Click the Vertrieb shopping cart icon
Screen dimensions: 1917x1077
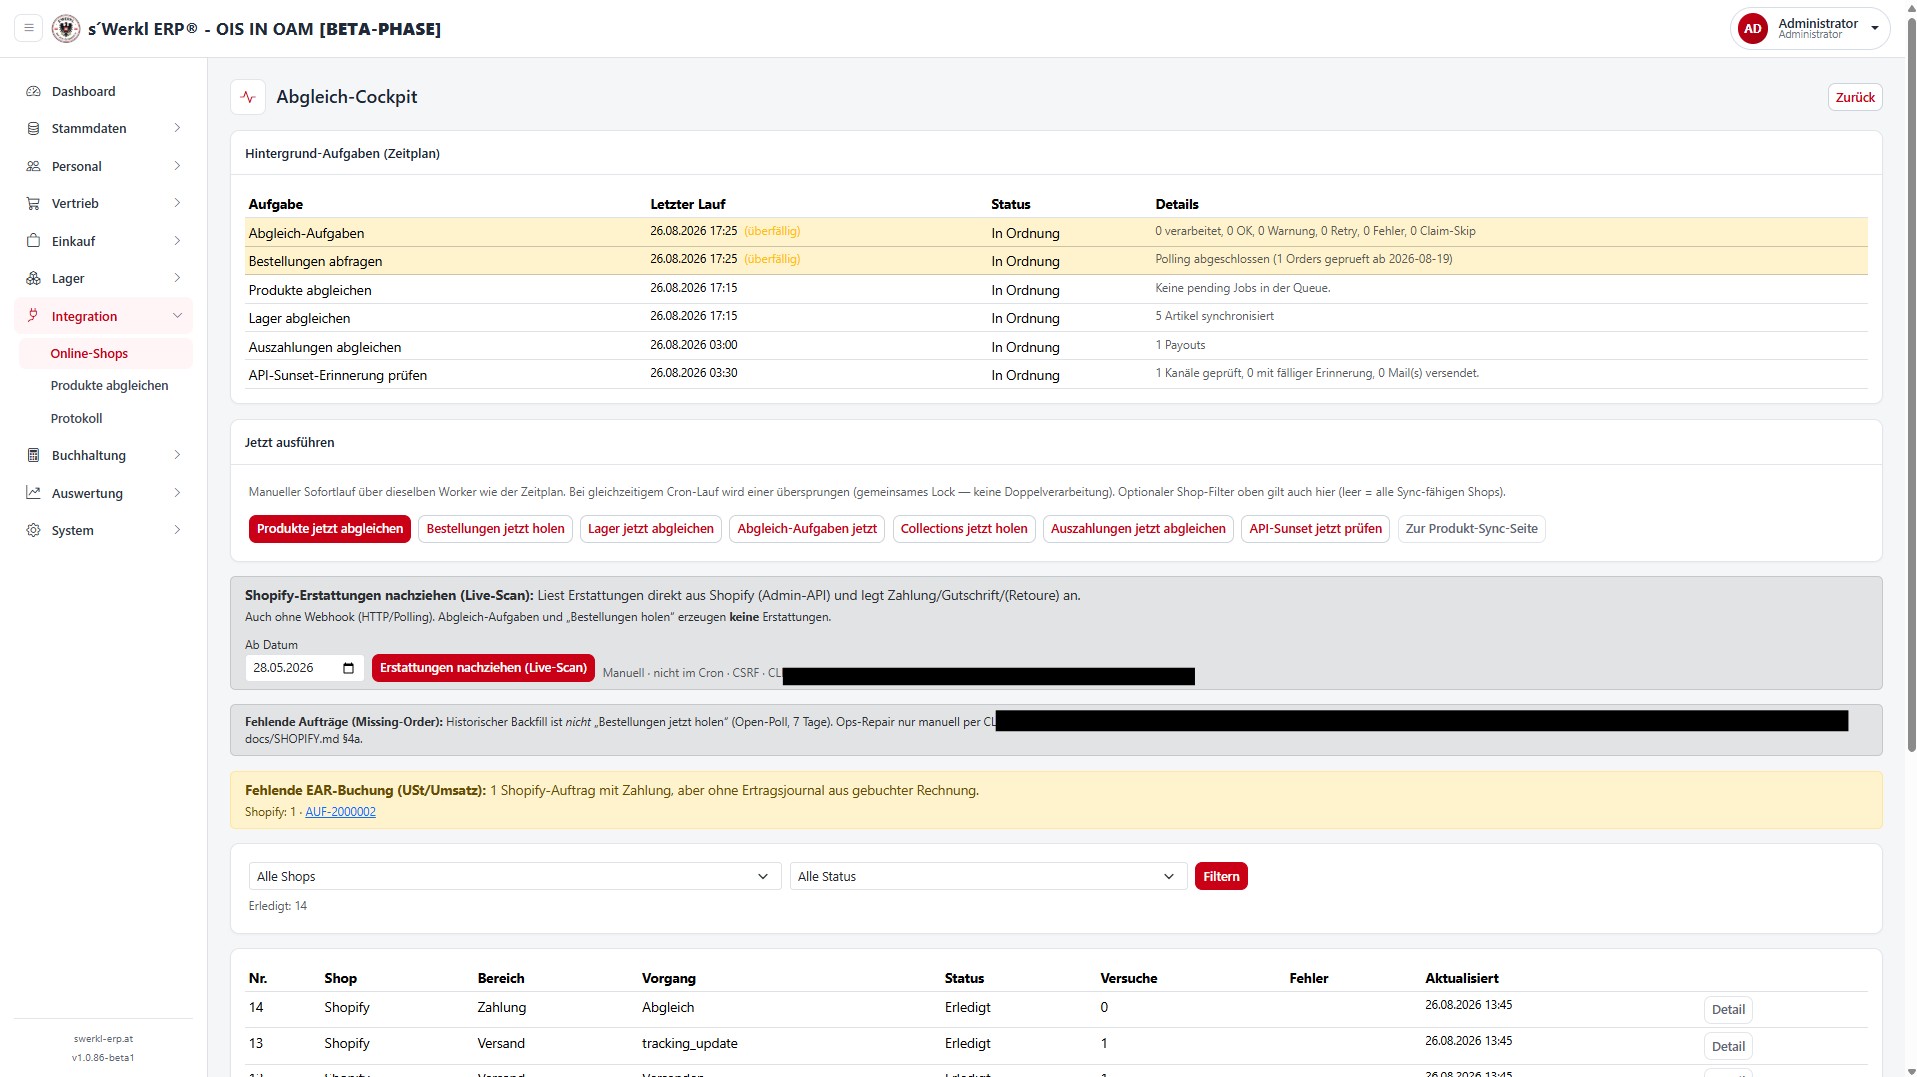[x=33, y=203]
